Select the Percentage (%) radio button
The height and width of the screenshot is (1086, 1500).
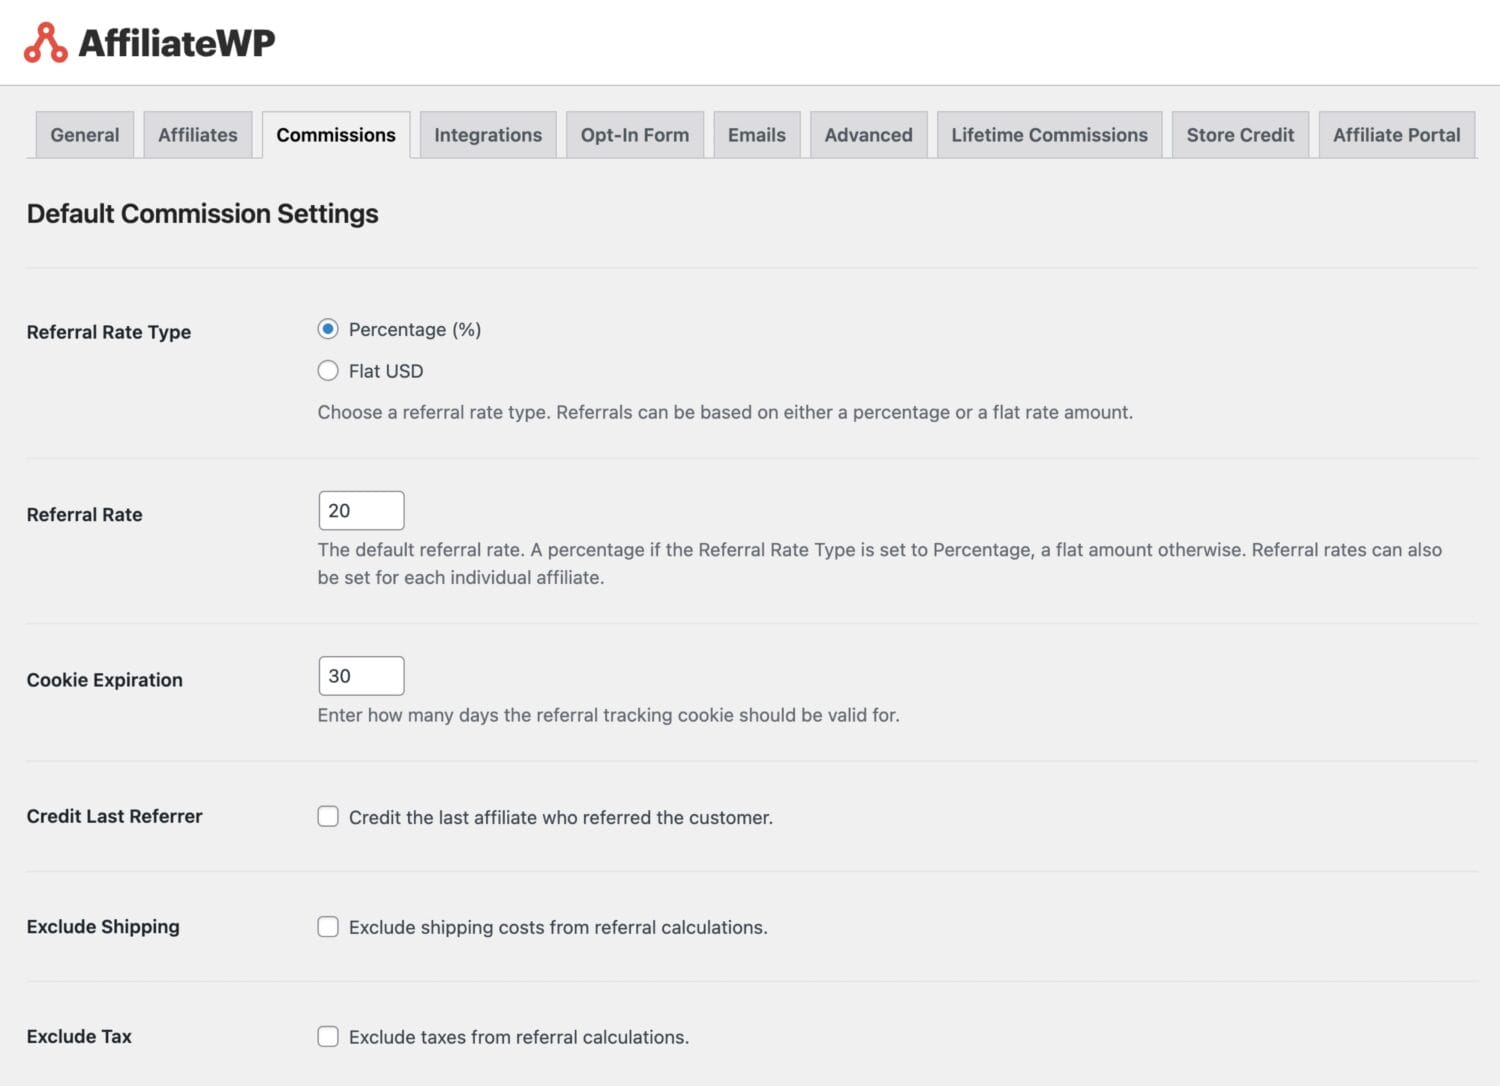click(328, 329)
